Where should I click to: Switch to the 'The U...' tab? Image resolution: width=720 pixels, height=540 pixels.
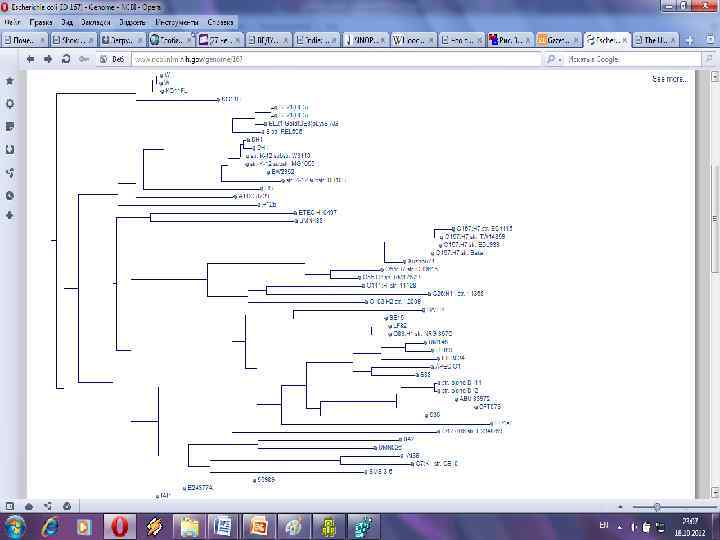click(x=656, y=40)
